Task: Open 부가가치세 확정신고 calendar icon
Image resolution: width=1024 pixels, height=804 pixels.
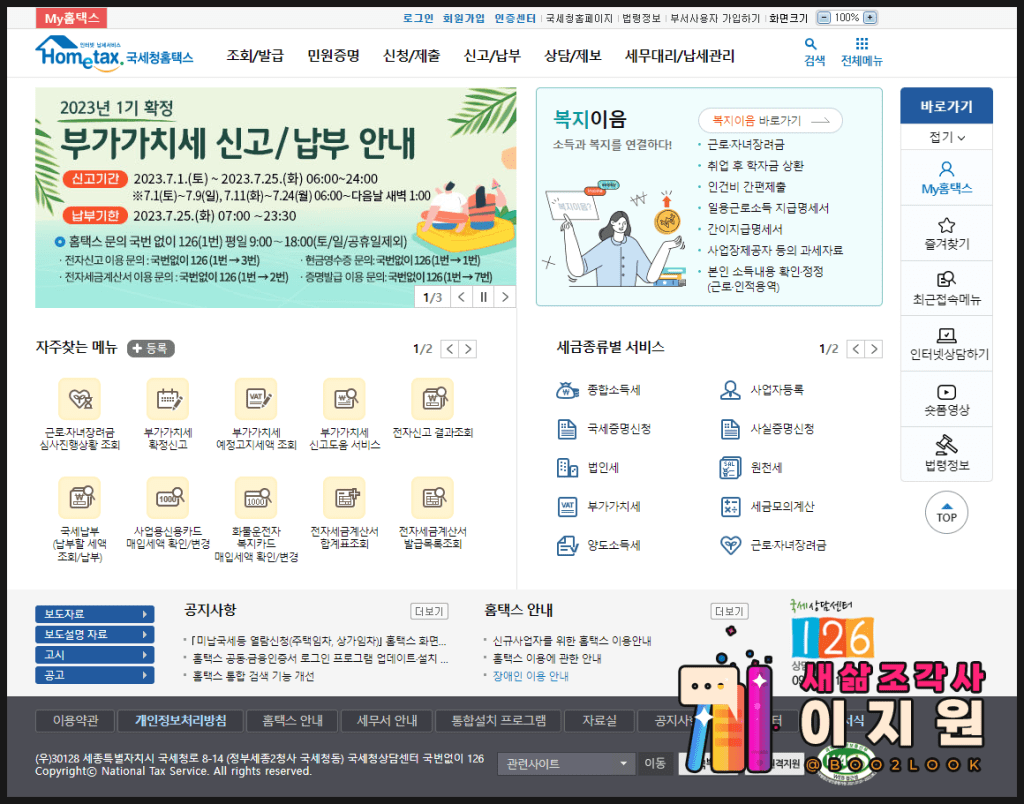Action: (167, 399)
